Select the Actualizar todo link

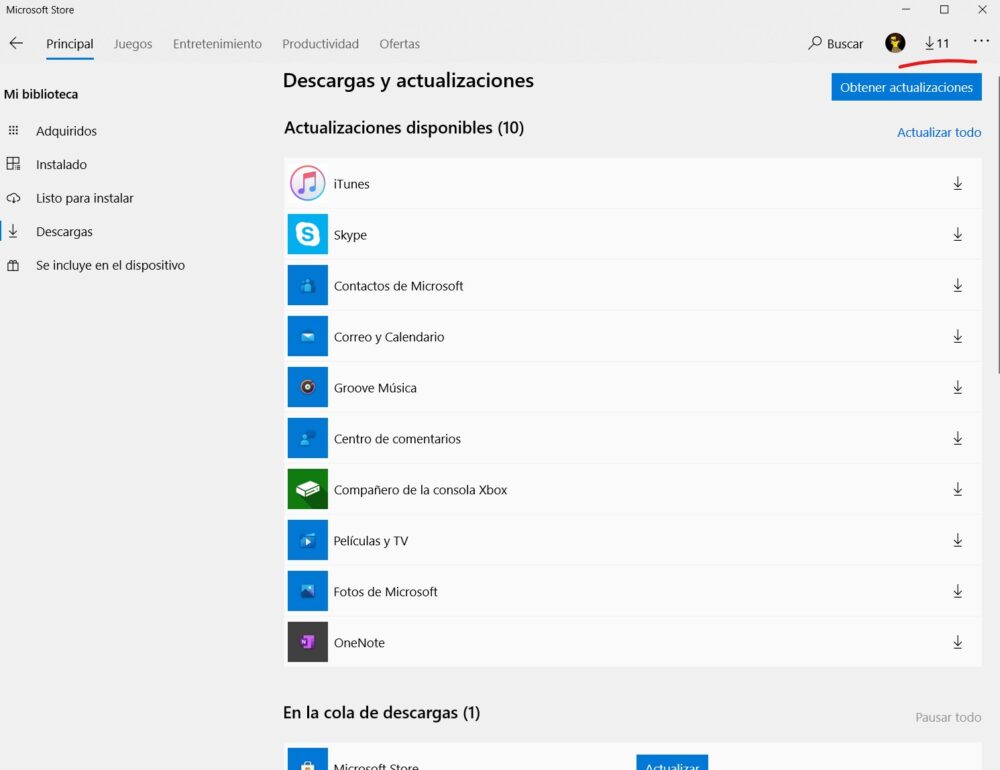tap(938, 132)
